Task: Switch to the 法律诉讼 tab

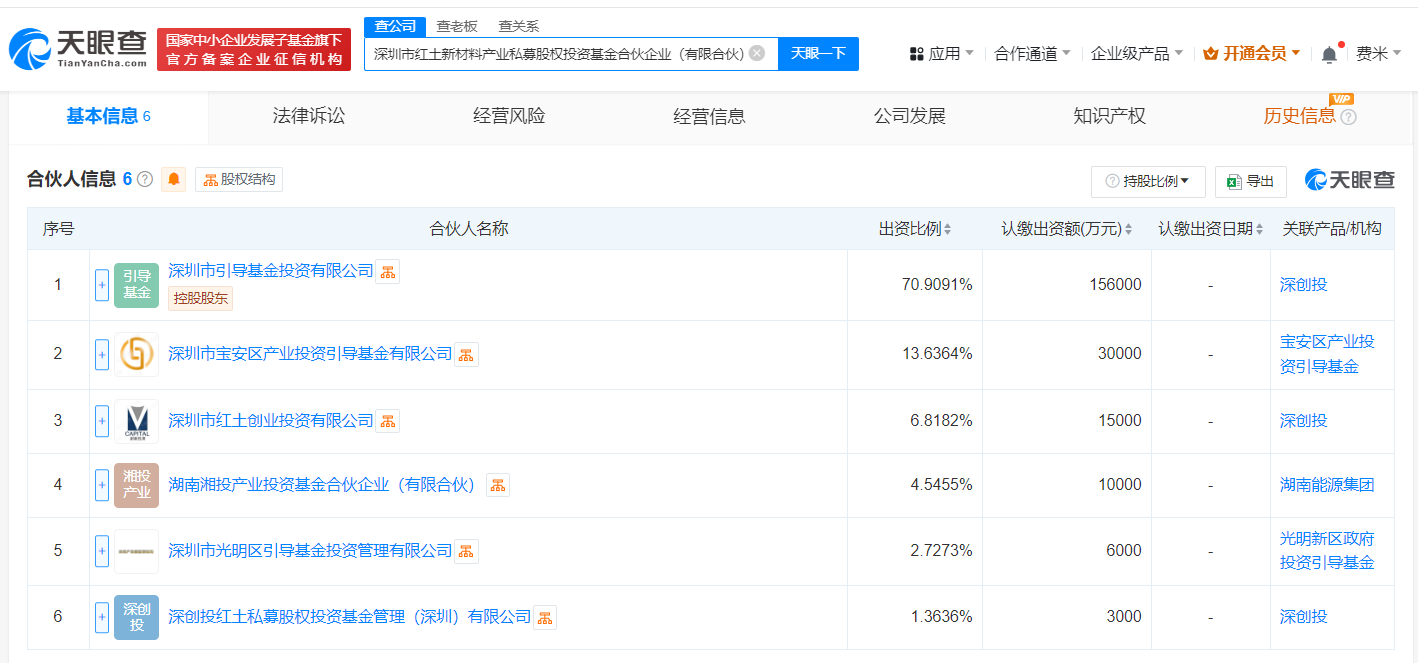Action: (x=308, y=116)
